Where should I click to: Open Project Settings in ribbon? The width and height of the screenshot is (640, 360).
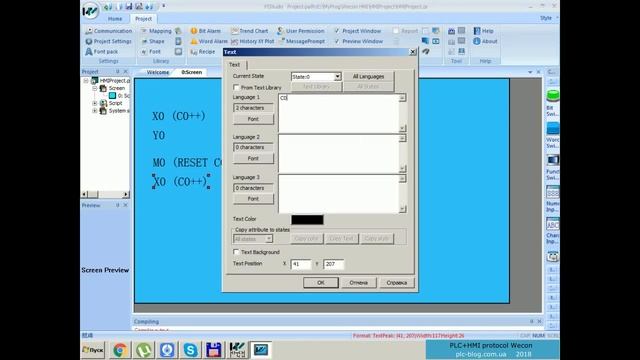(109, 41)
